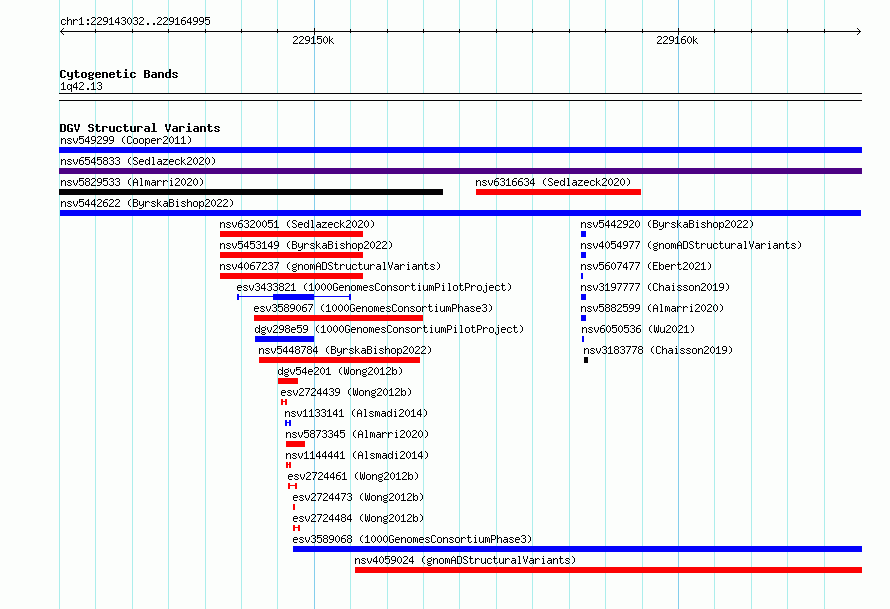Open nsv1144441 (Alsmadi2014) label
The height and width of the screenshot is (609, 890).
[357, 455]
